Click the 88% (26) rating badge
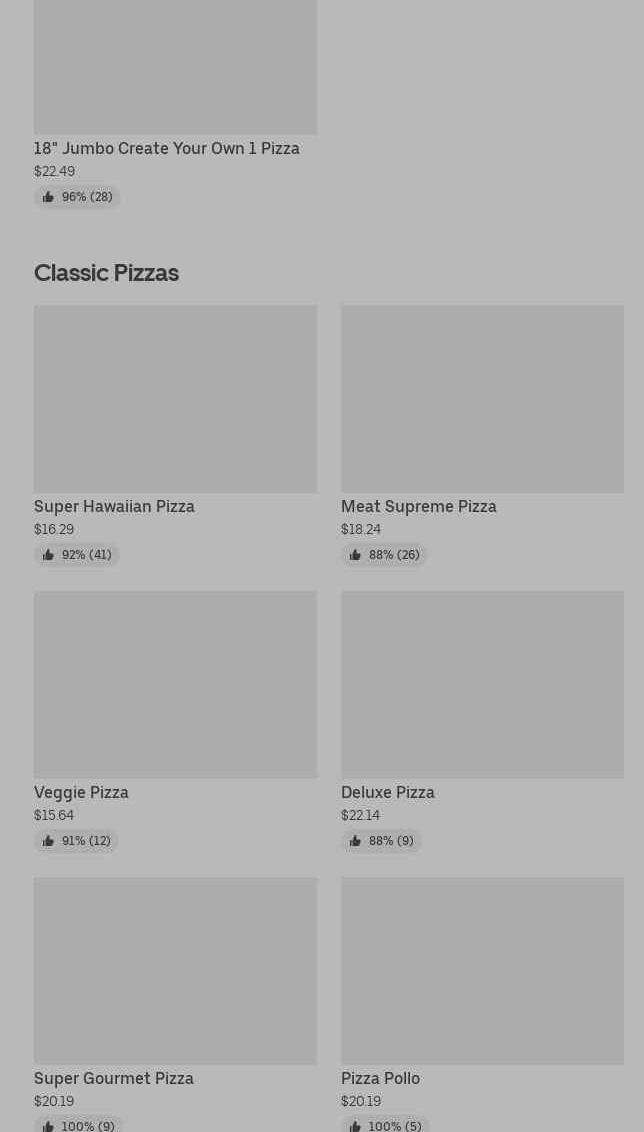 point(384,555)
